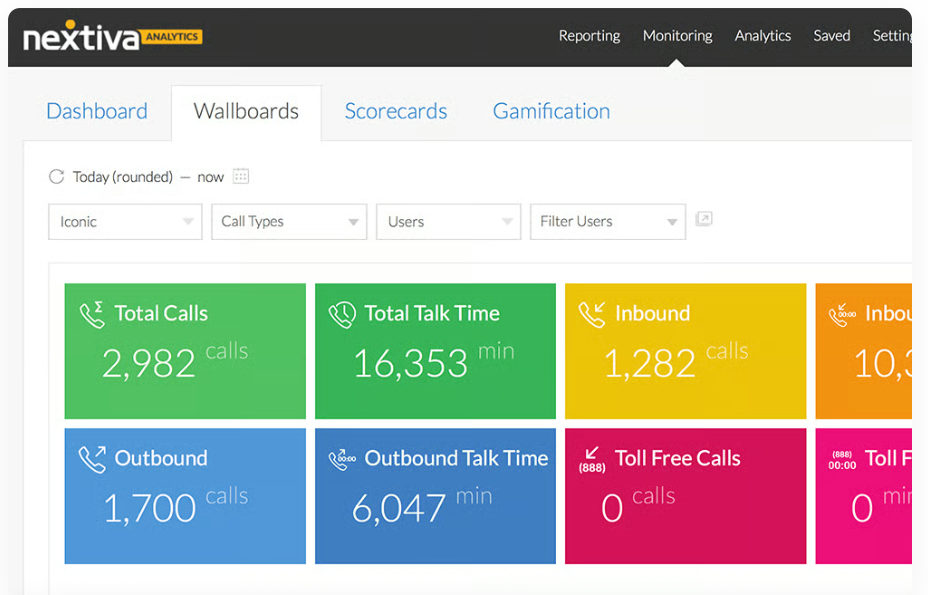This screenshot has height=595, width=928.
Task: Click the 1,282 calls value
Action: [x=676, y=361]
